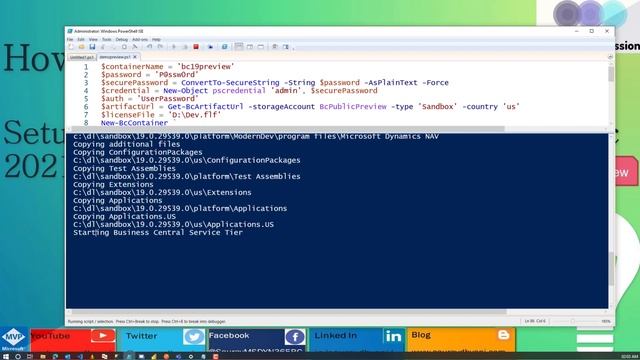
Task: Close the demopreview.ps1 tab
Action: point(135,57)
